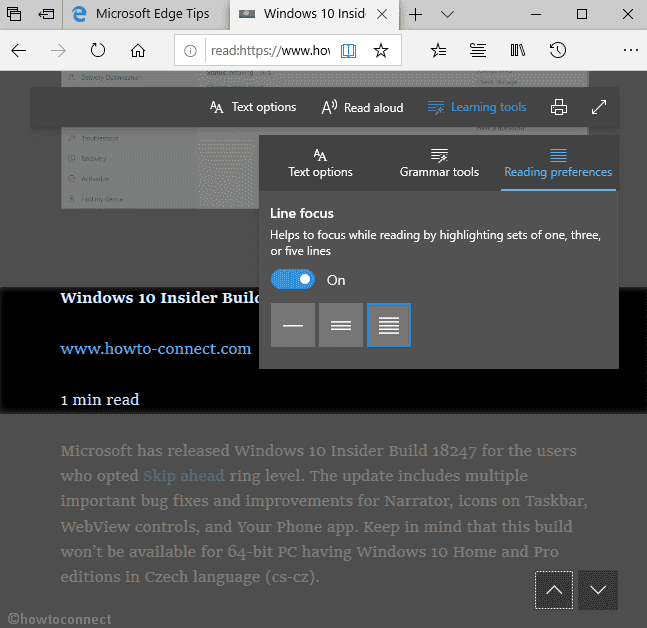Toggle Learning tools panel

[477, 107]
